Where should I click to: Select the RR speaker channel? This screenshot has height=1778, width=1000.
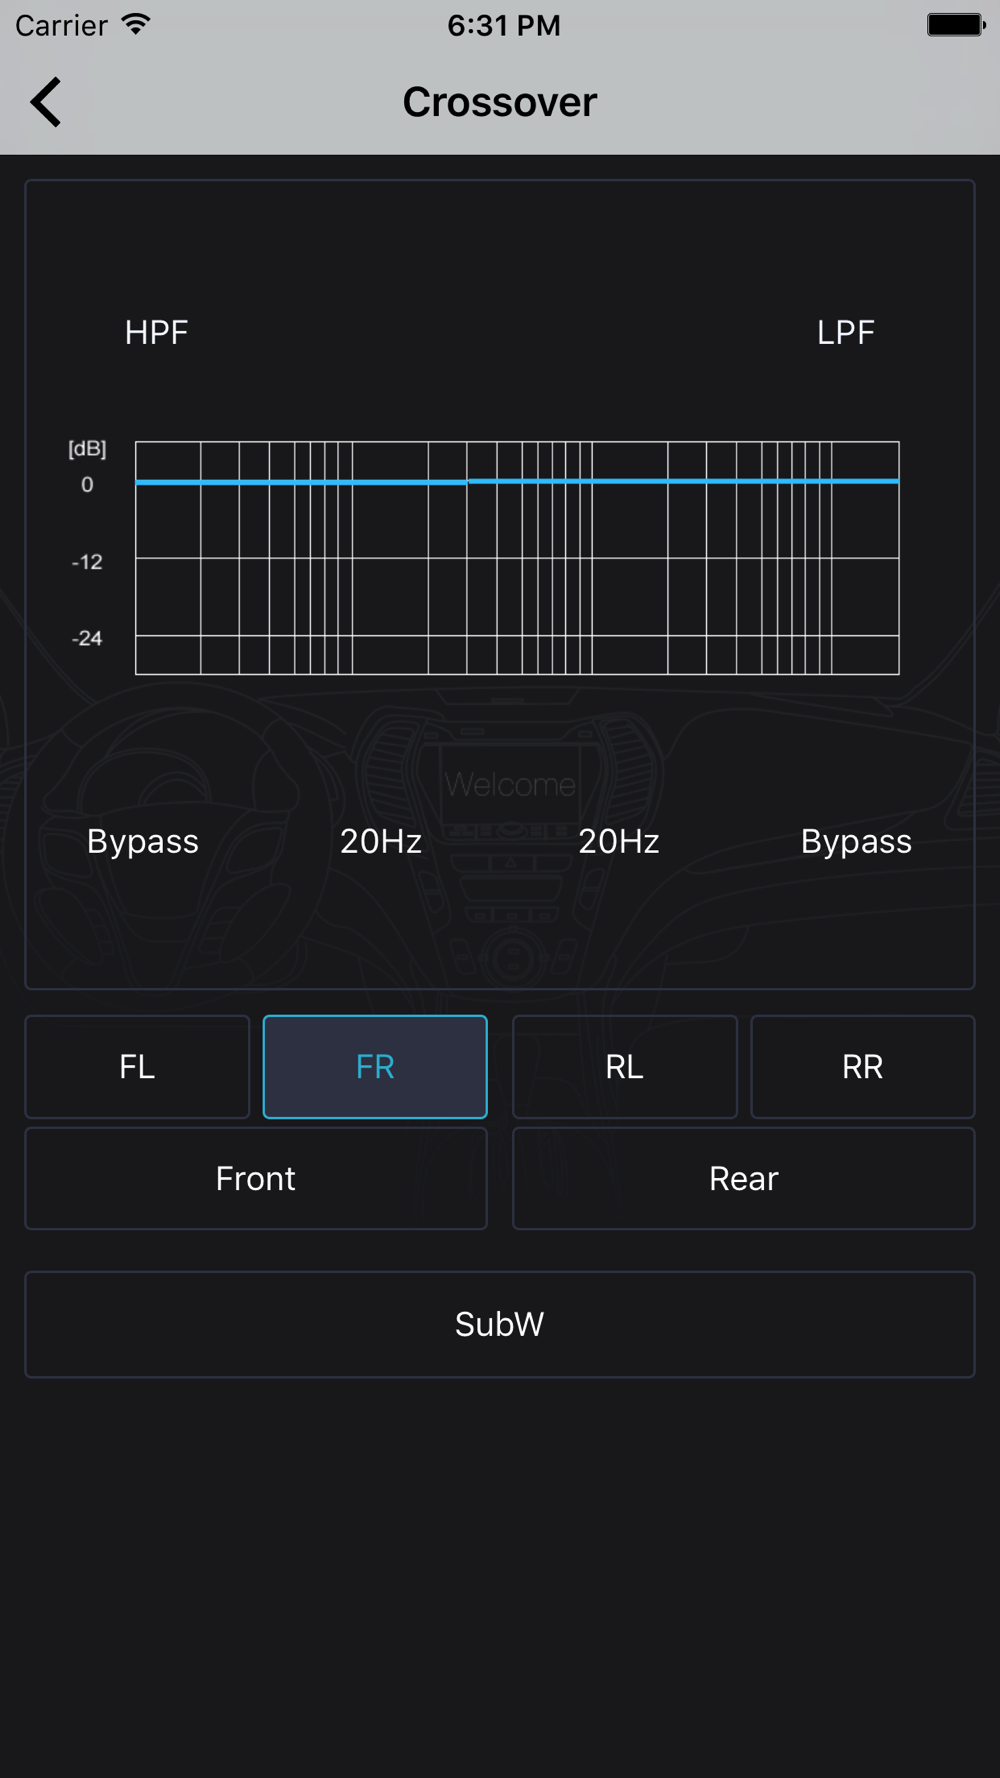click(863, 1067)
